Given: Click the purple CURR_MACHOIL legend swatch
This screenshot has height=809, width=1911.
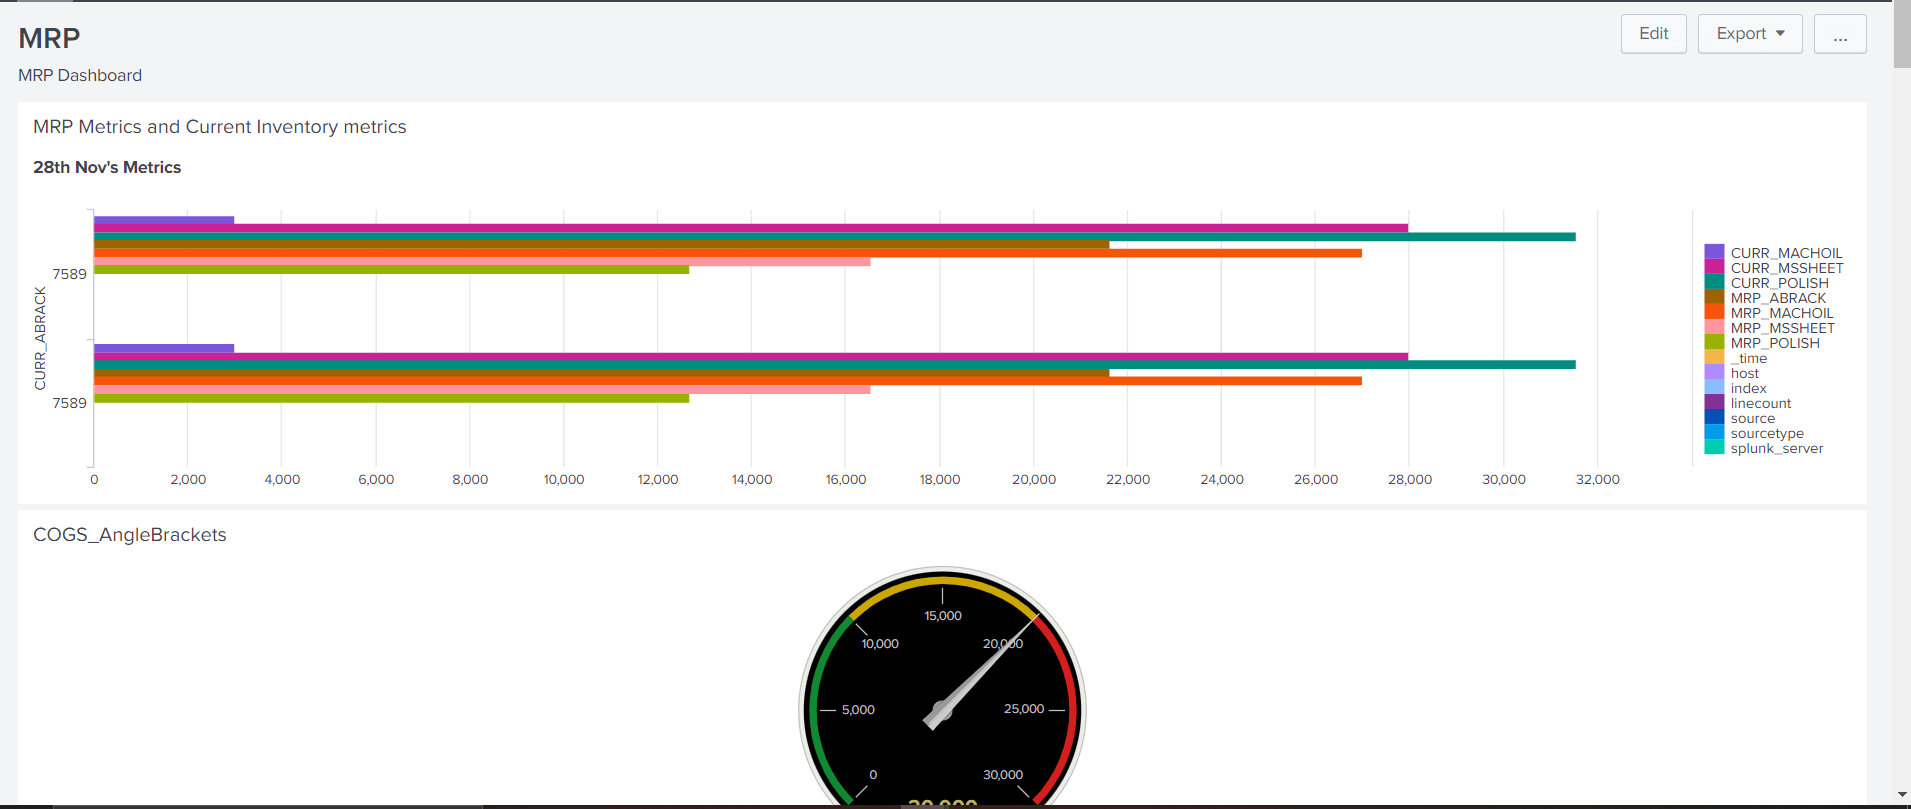Looking at the screenshot, I should click(1714, 253).
